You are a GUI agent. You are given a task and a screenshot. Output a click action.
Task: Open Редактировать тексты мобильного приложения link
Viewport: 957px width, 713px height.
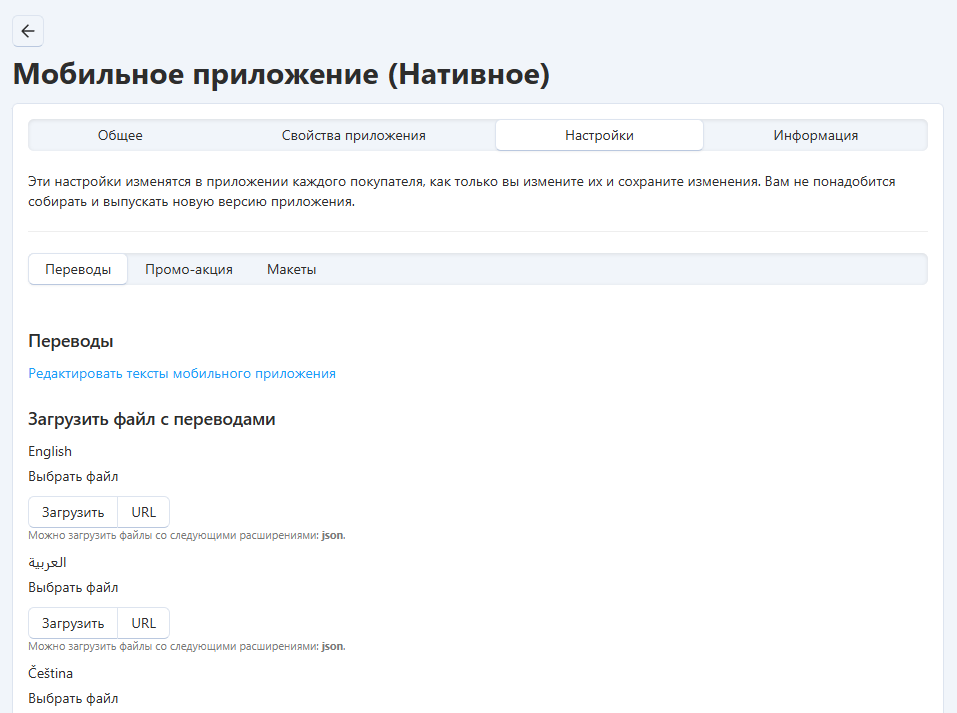click(182, 373)
